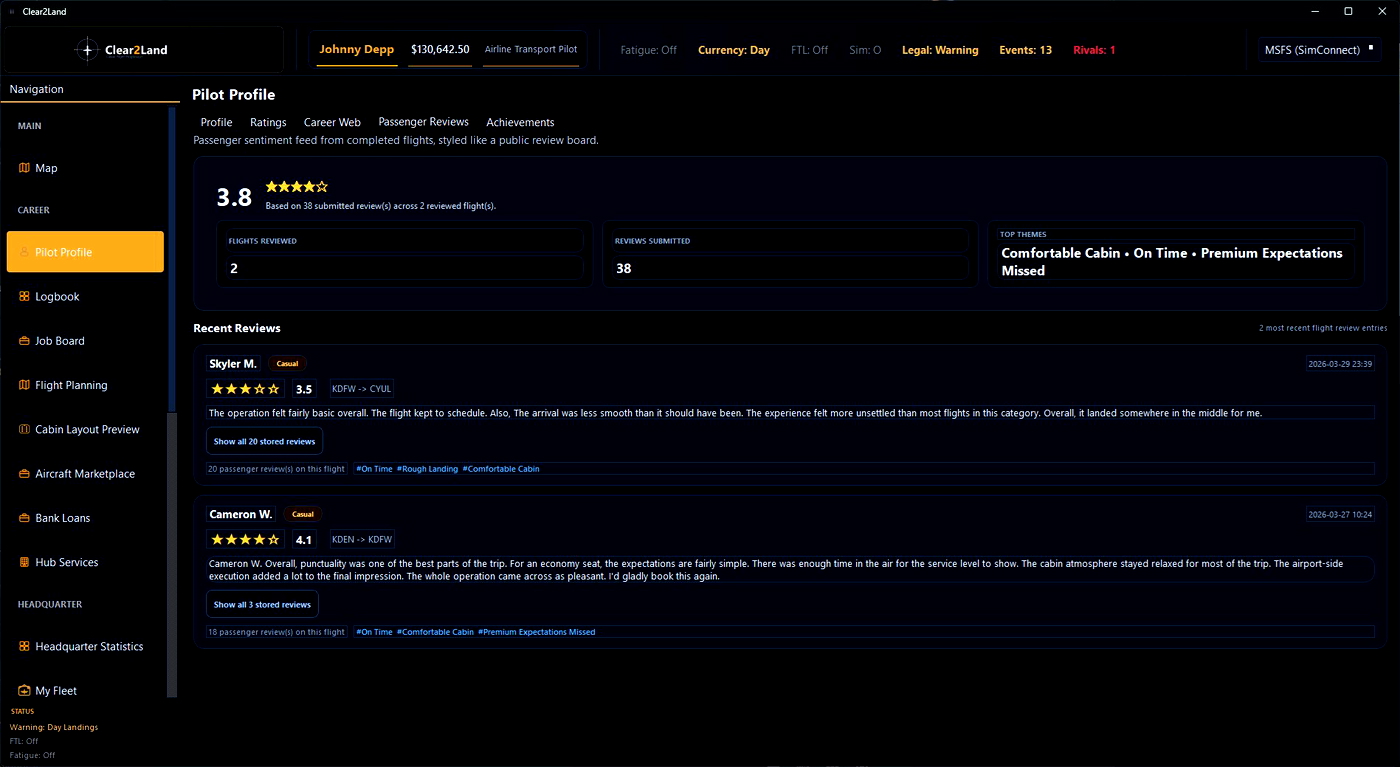
Task: Show all 3 stored reviews
Action: click(x=262, y=604)
